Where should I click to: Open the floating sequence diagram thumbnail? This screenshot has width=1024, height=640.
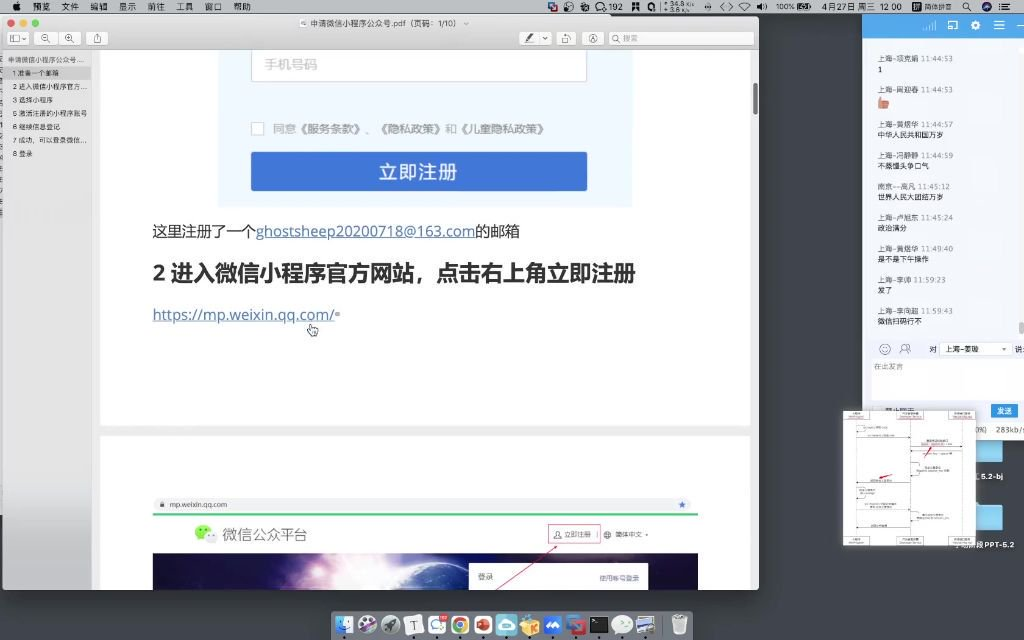click(909, 478)
